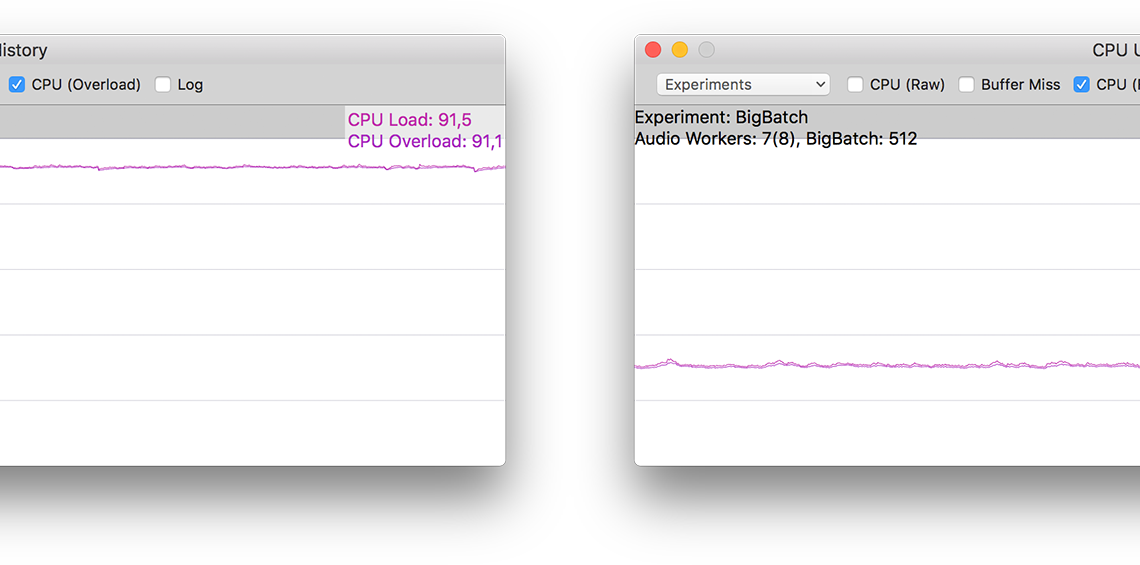Click the gray zoom window button
Viewport: 1140px width, 565px height.
(706, 50)
